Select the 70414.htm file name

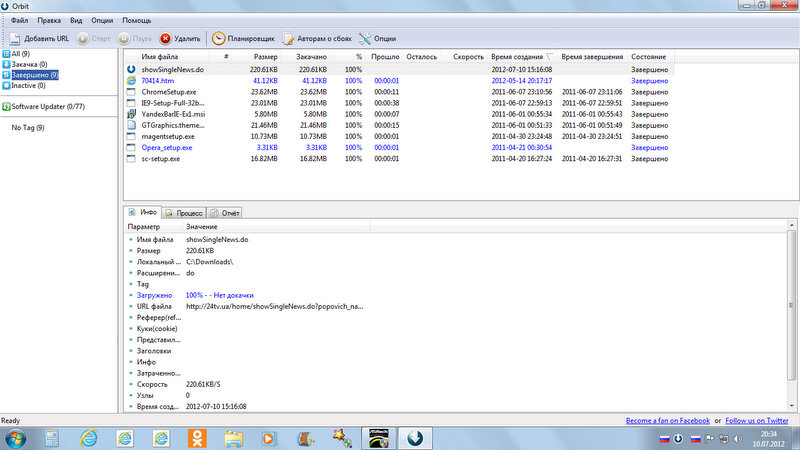[x=158, y=81]
